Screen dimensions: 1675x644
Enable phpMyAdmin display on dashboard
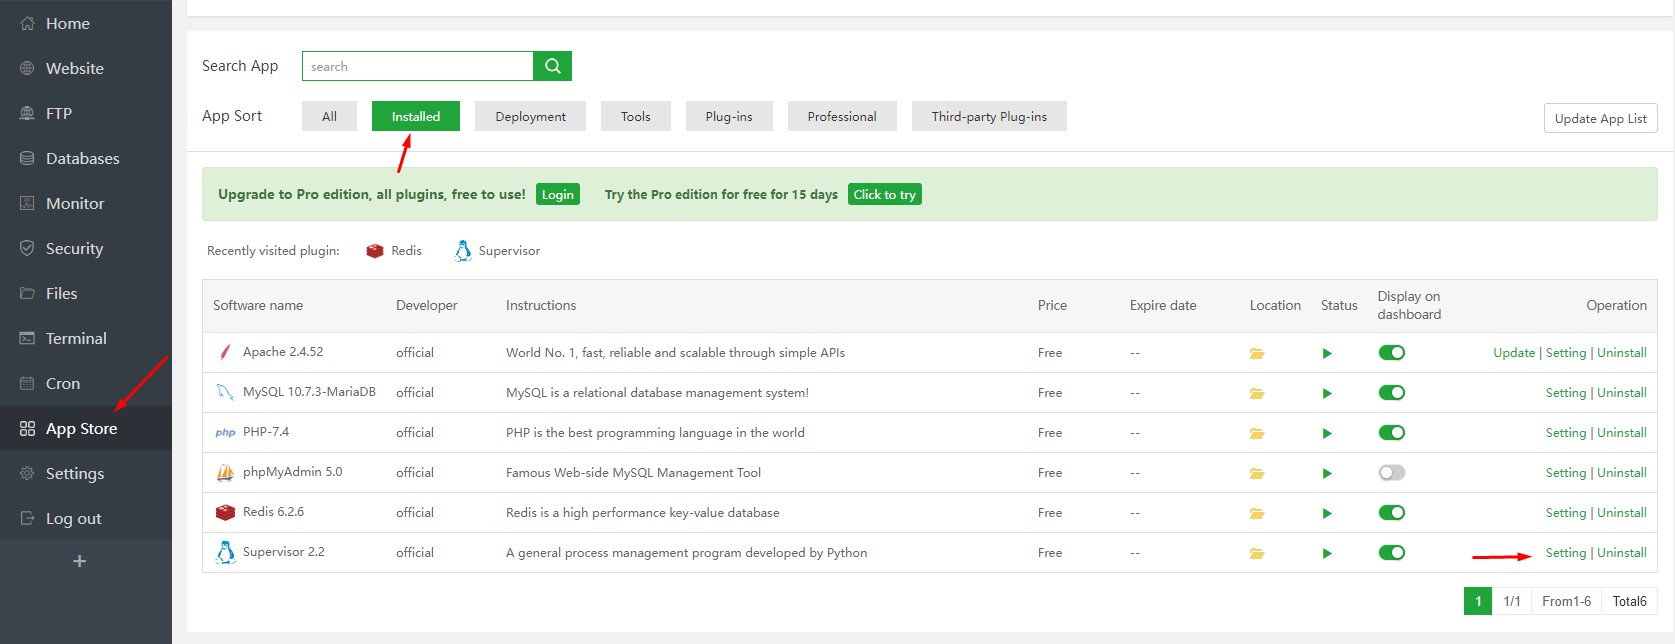1392,473
